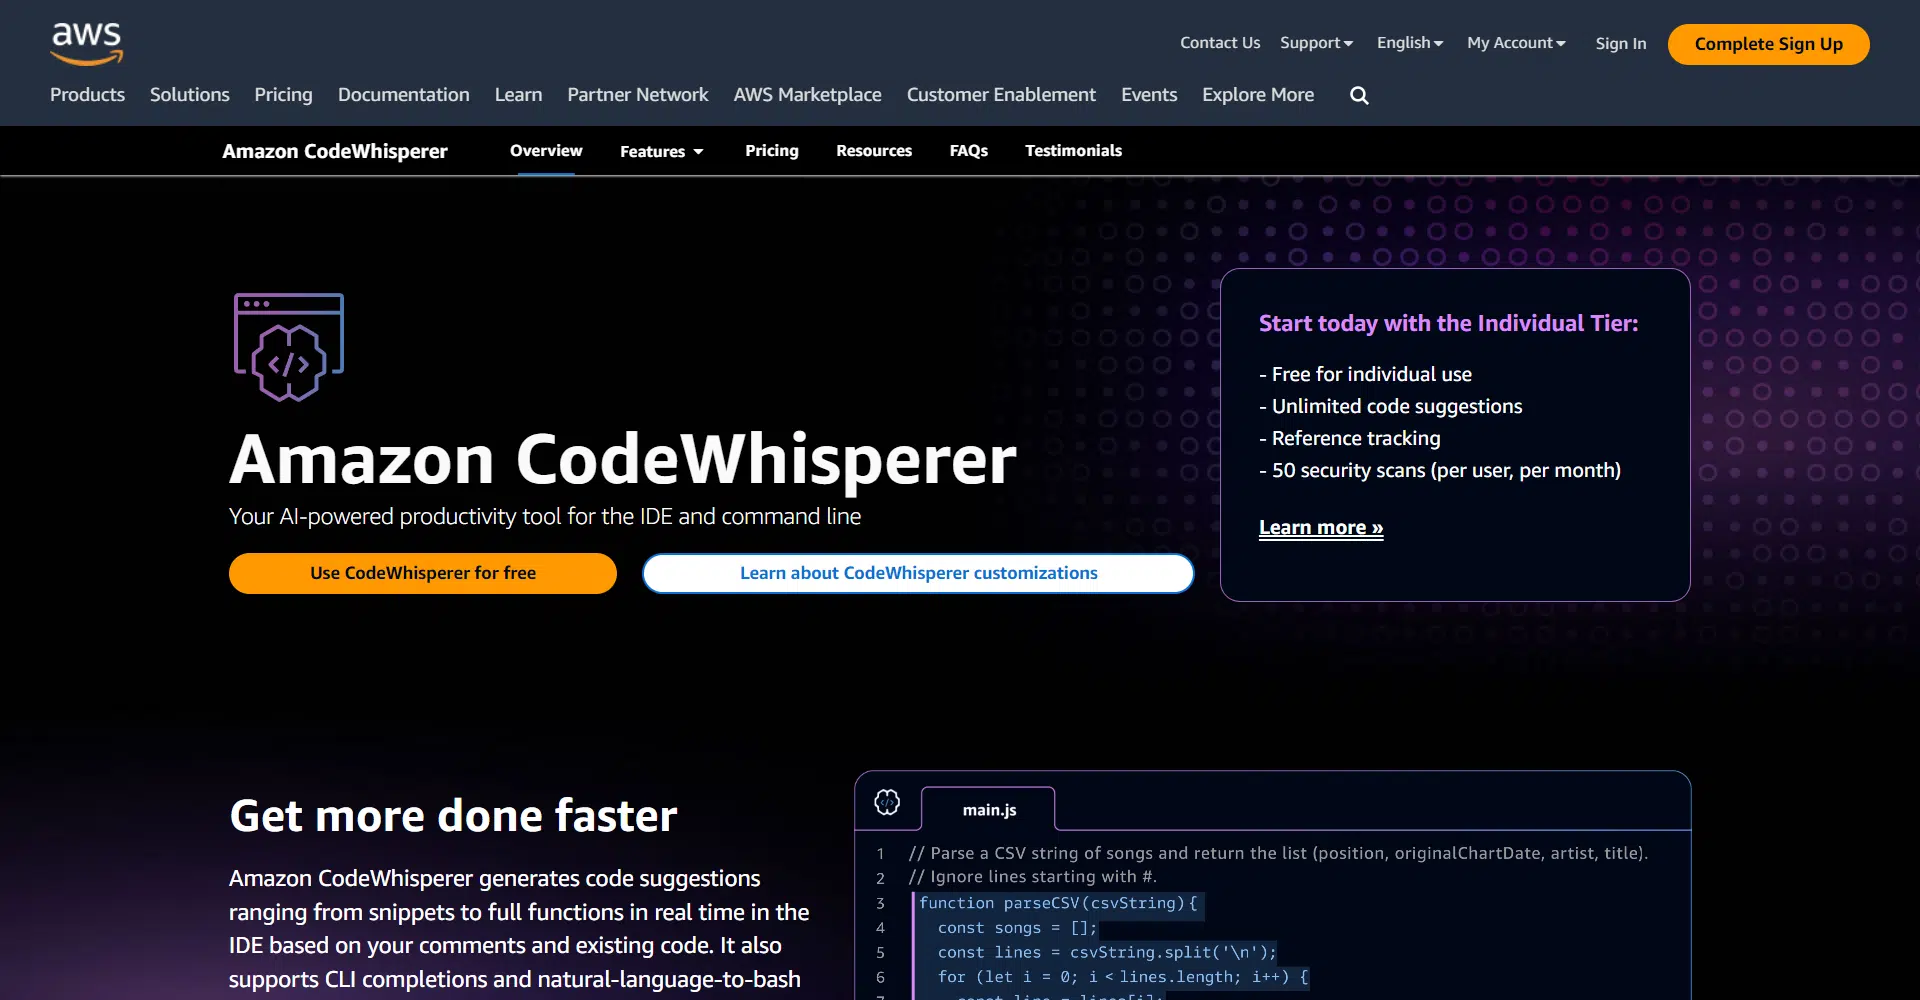
Task: Open the search magnifier icon
Action: (1359, 96)
